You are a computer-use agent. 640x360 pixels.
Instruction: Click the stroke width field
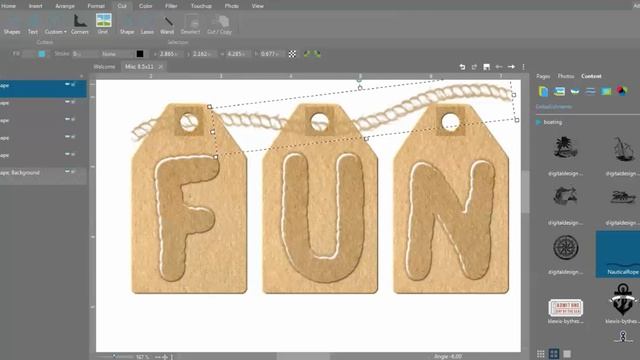[84, 54]
